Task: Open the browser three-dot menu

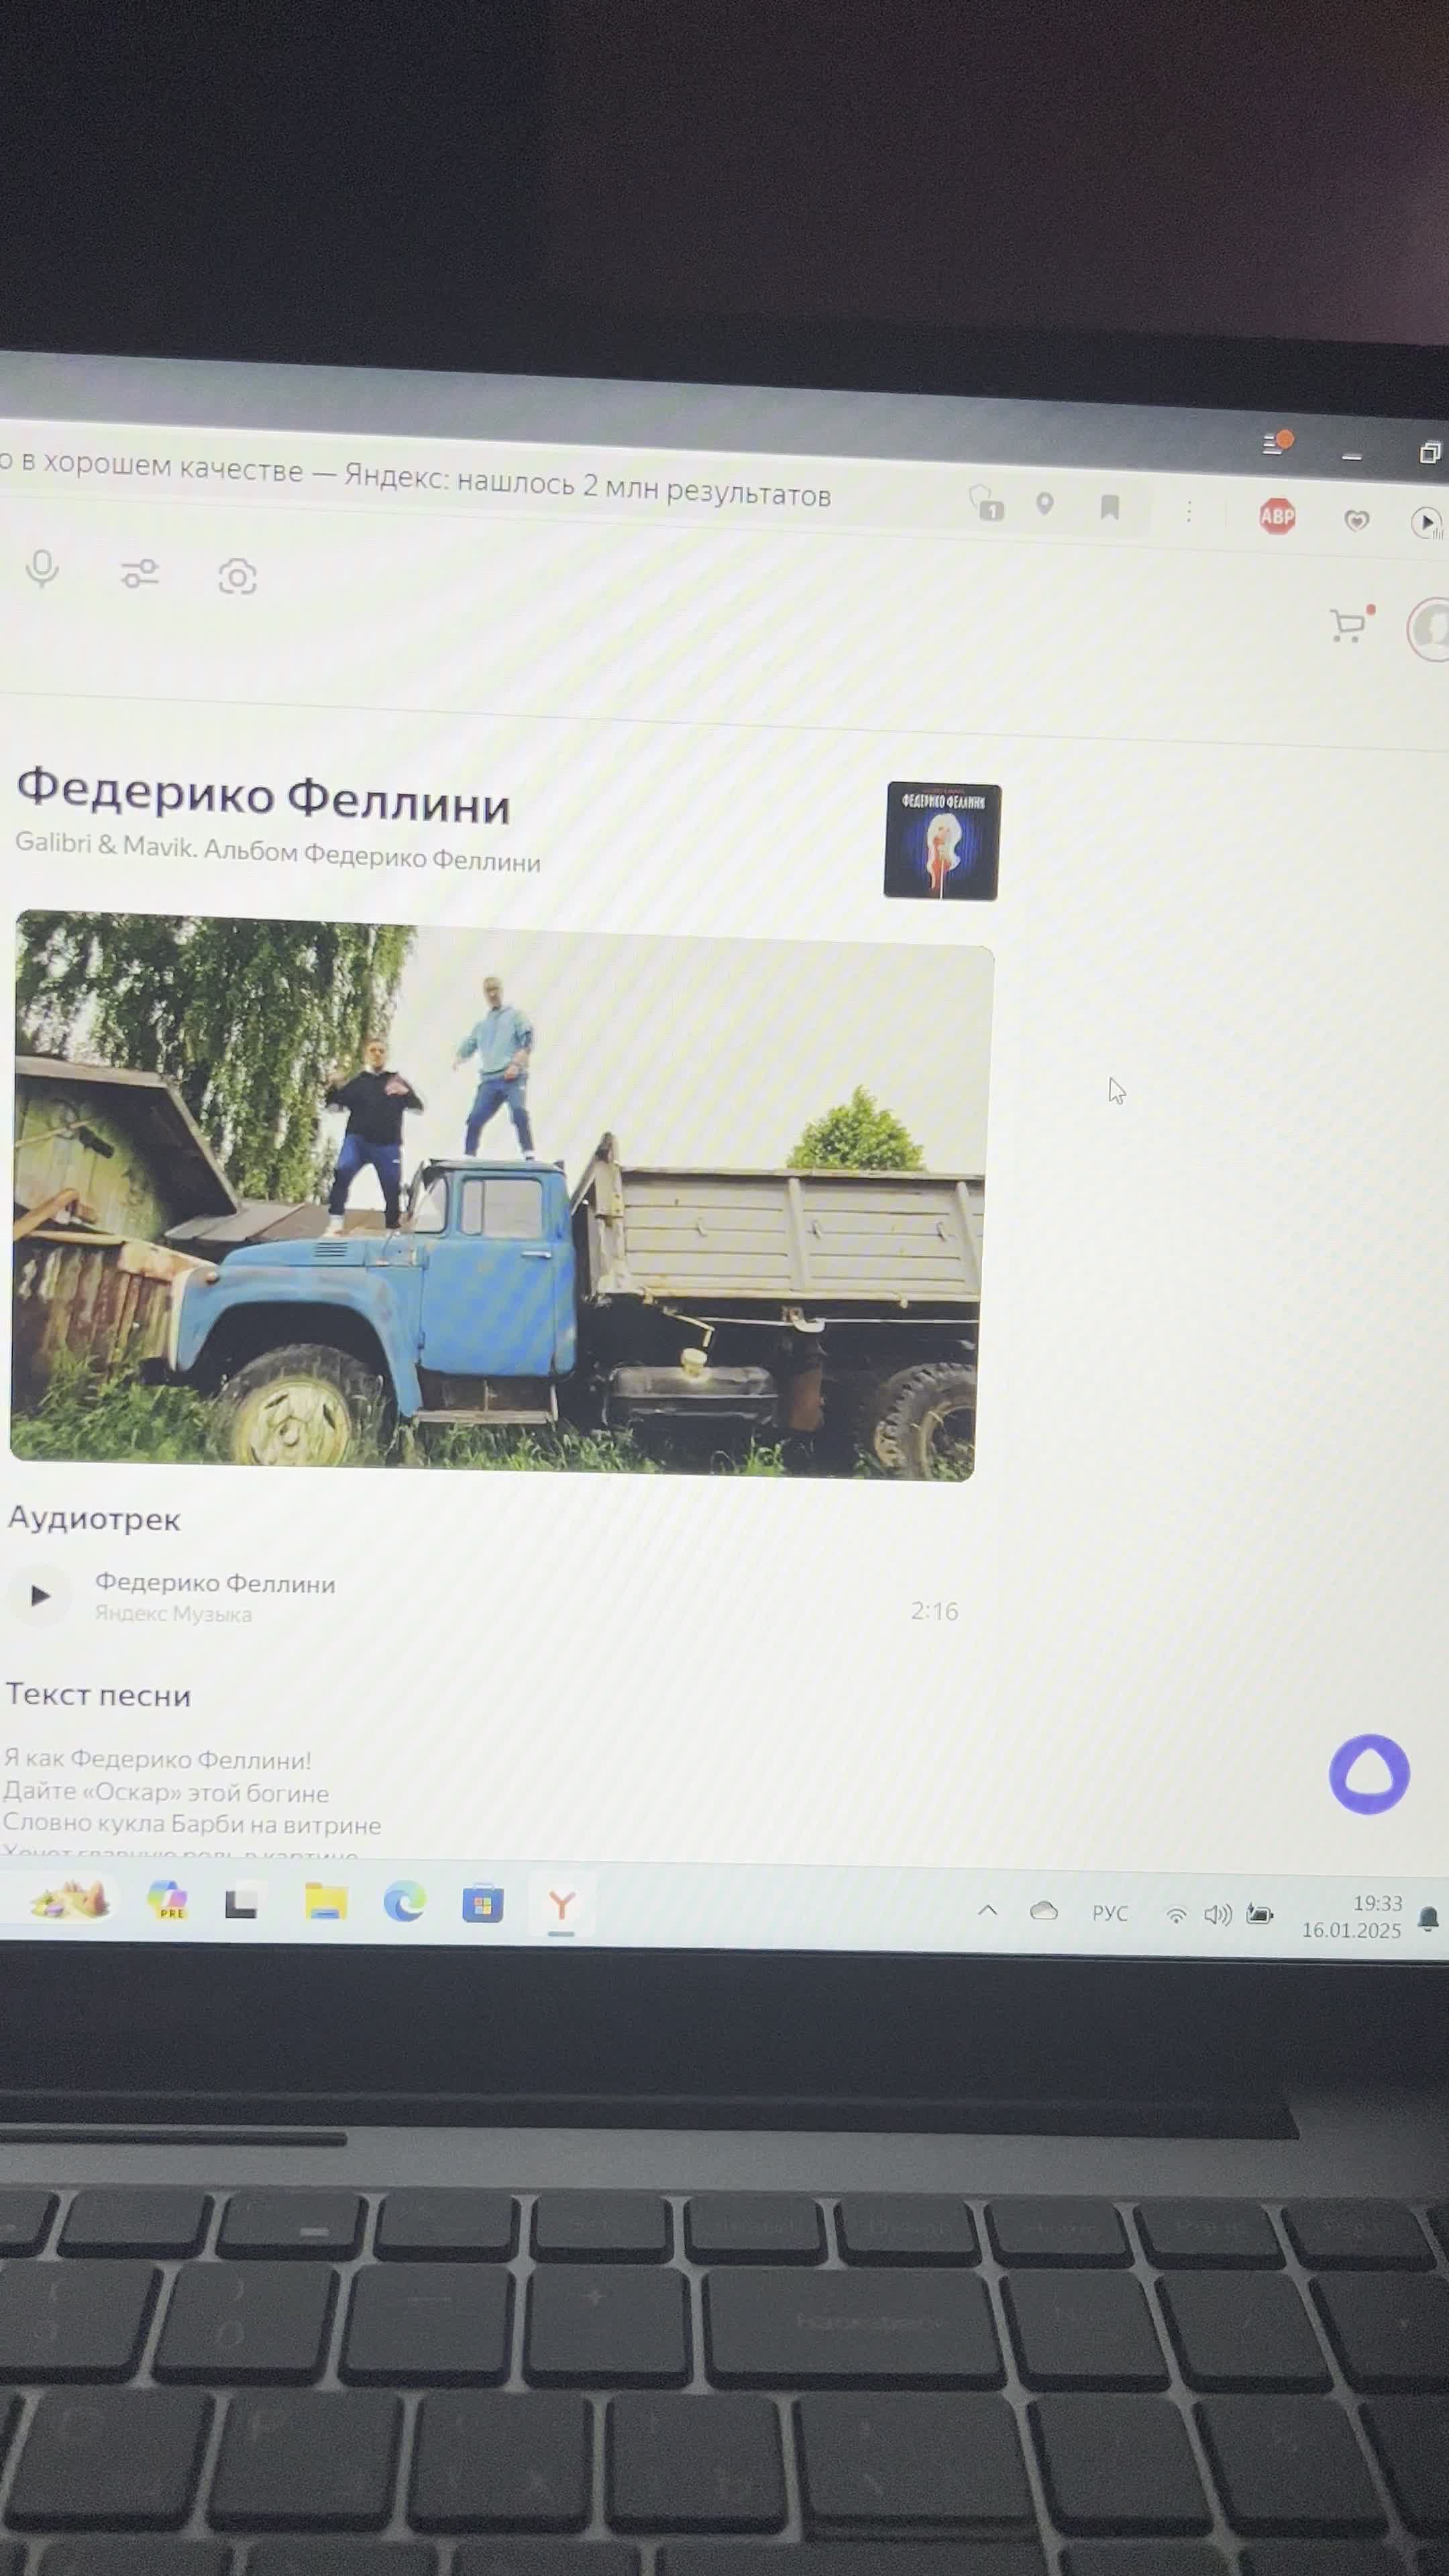Action: [1188, 511]
